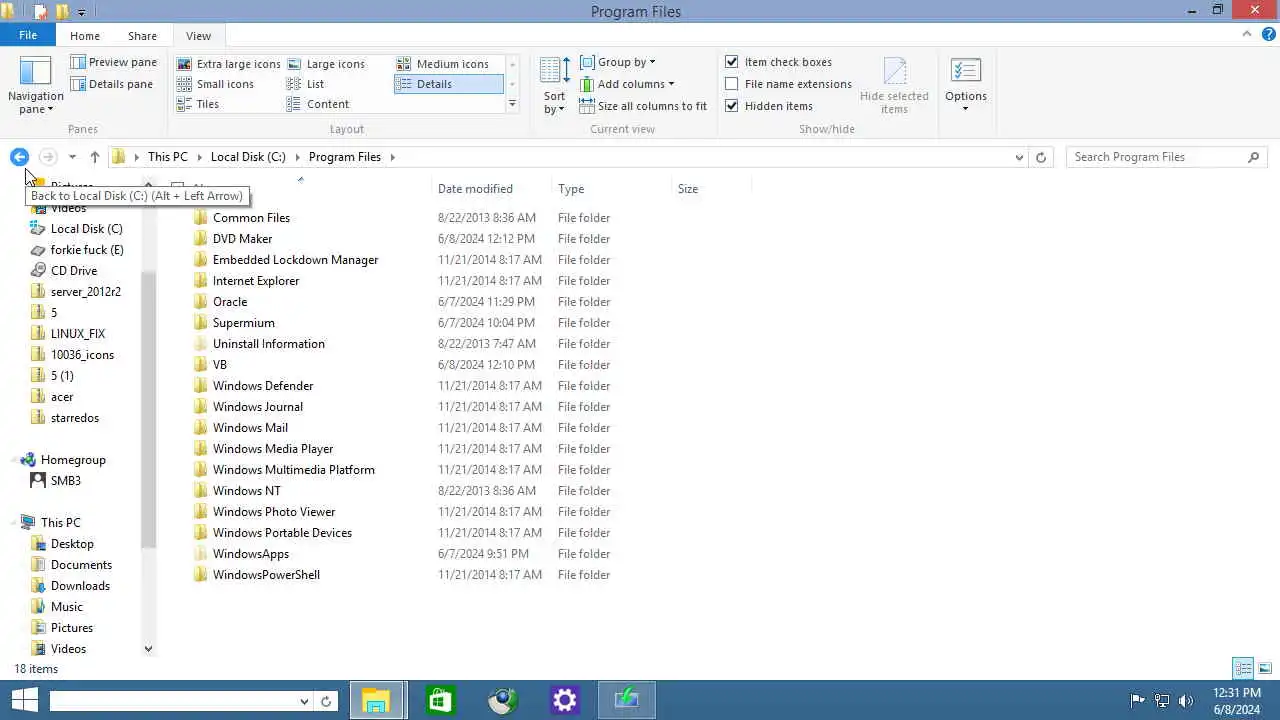Refresh the Program Files folder view
Screen dimensions: 1280x720
point(1041,157)
